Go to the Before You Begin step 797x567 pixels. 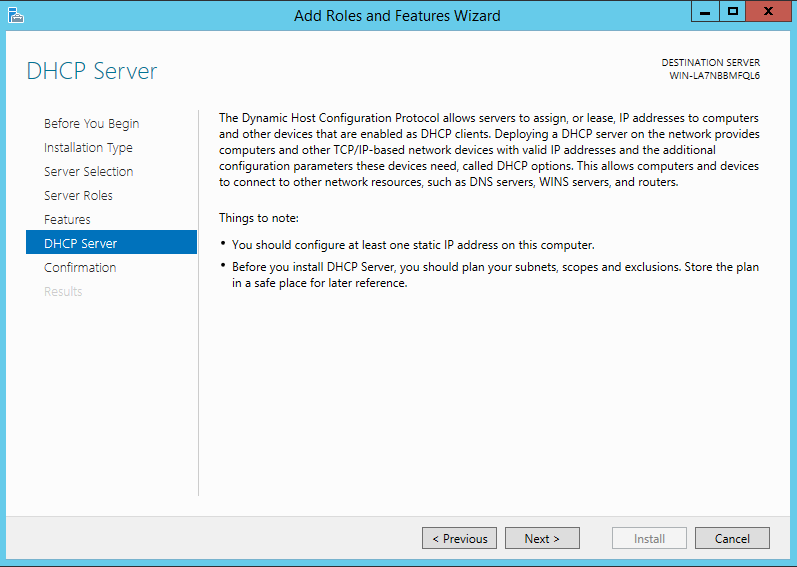[91, 123]
